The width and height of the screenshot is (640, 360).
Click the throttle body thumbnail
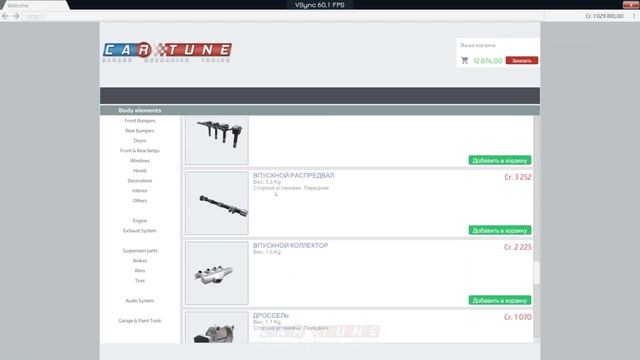tap(217, 327)
